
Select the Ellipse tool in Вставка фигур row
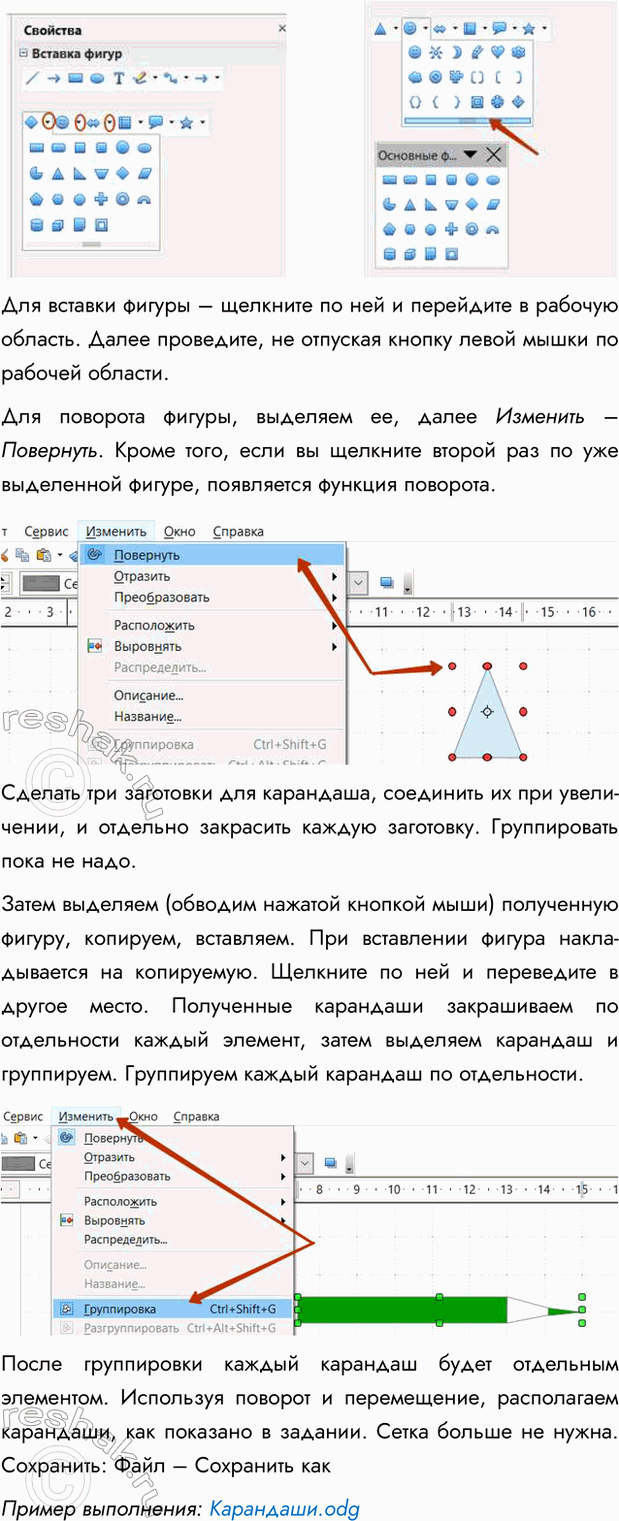97,78
